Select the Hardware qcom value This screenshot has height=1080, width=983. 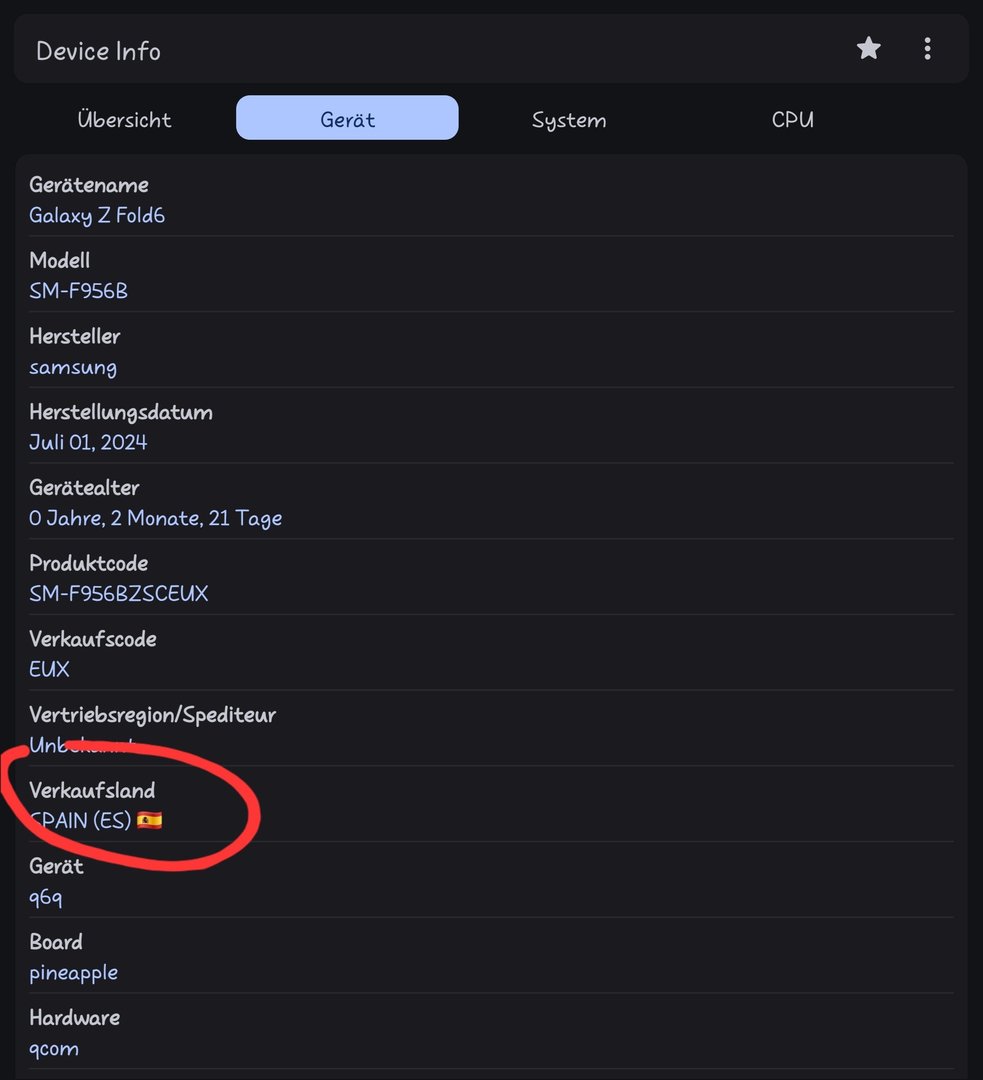pyautogui.click(x=54, y=1048)
